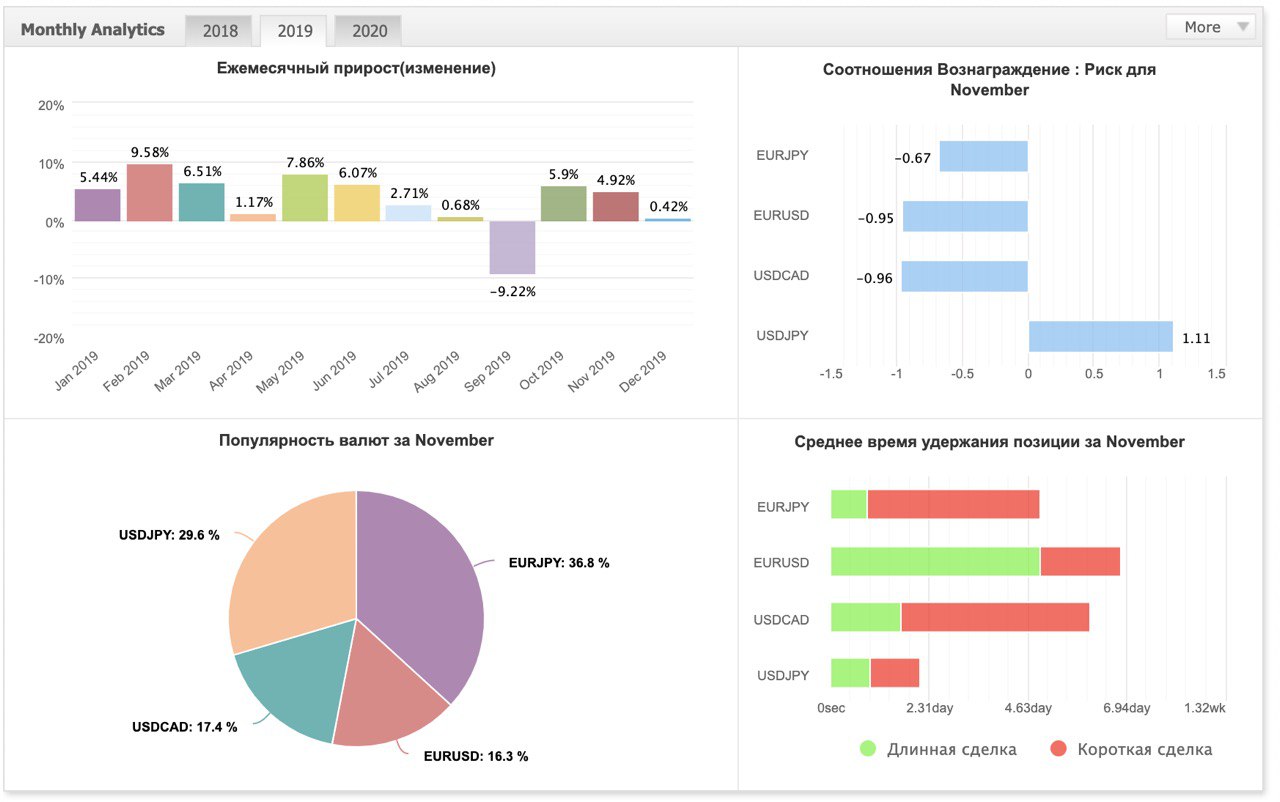Switch to the 2018 tab
The image size is (1280, 802).
pyautogui.click(x=220, y=31)
